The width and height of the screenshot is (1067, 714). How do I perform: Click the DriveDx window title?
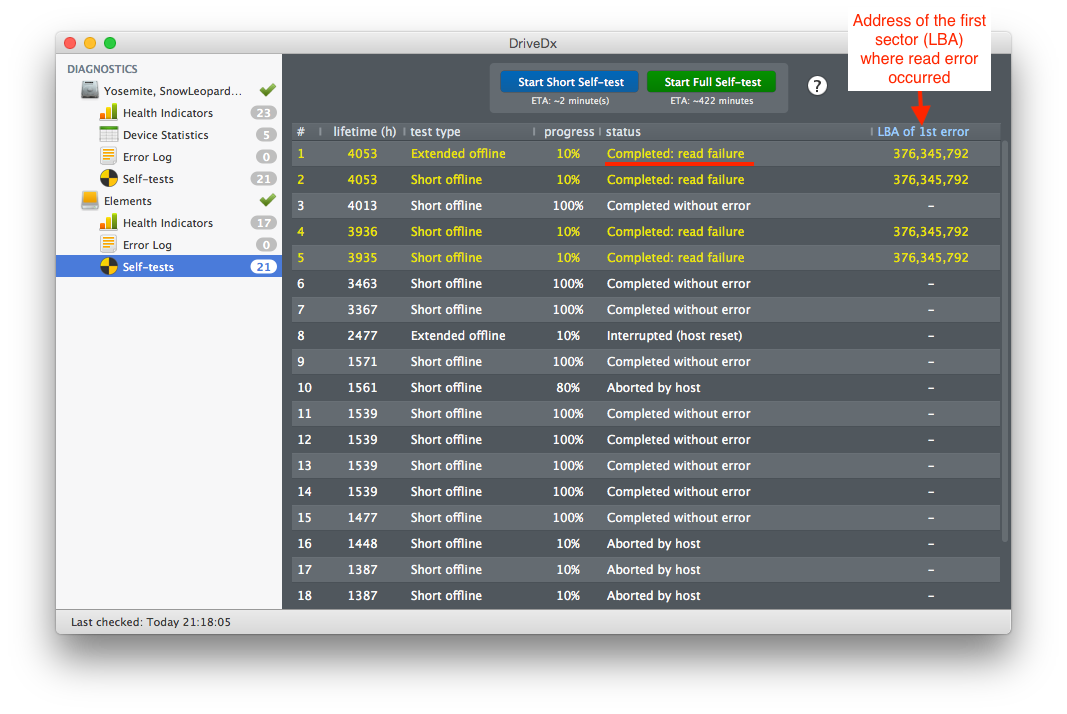click(x=533, y=43)
